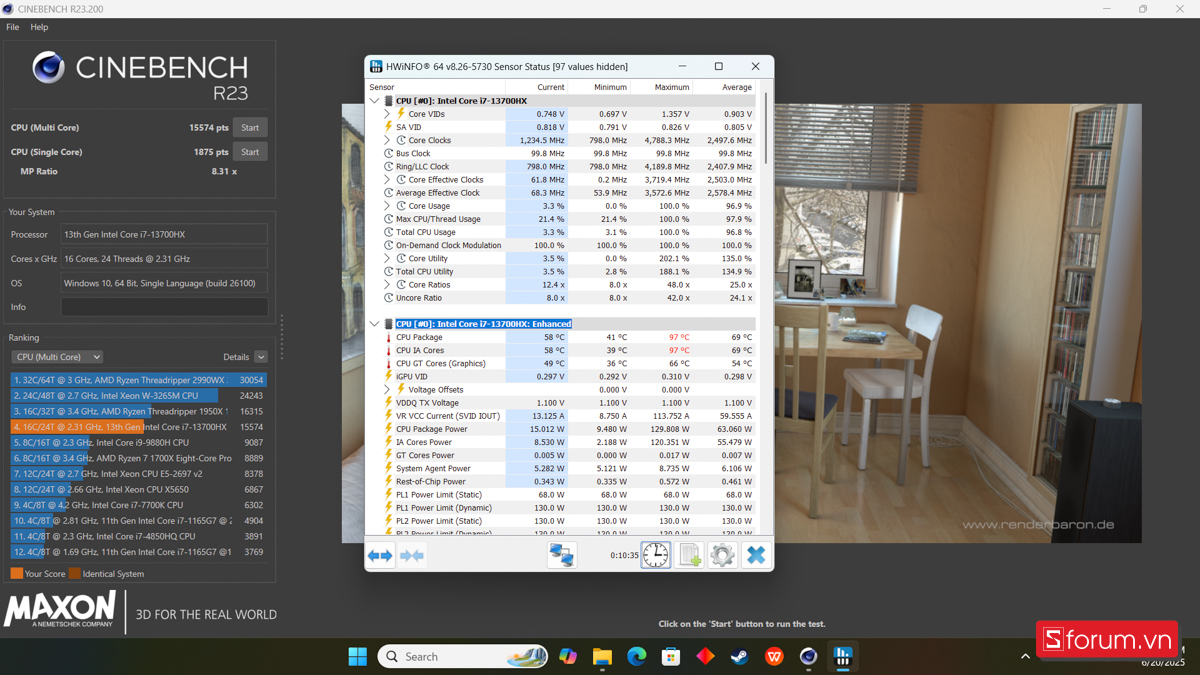Select the Intel Core i9-9880H ranking entry
This screenshot has width=1200, height=675.
pos(139,442)
